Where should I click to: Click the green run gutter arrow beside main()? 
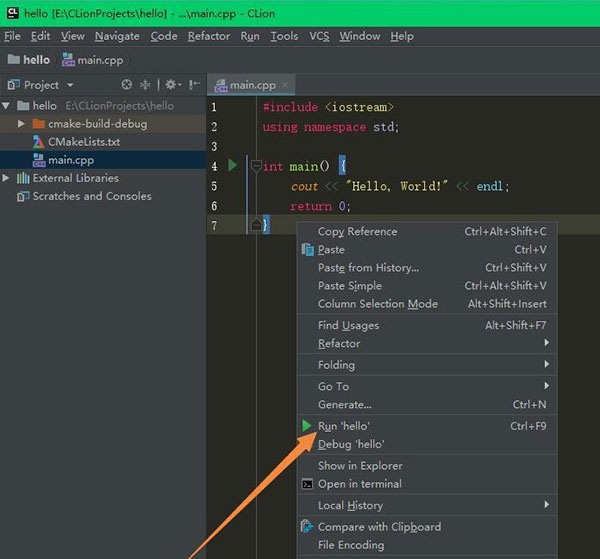pos(232,165)
